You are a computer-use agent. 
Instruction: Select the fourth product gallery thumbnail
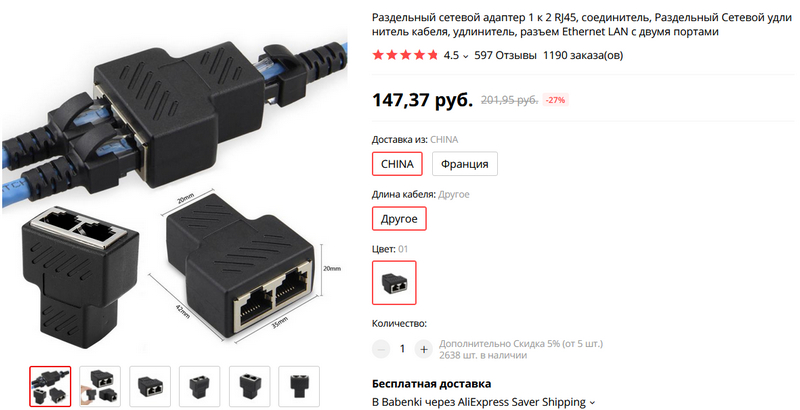[x=199, y=387]
